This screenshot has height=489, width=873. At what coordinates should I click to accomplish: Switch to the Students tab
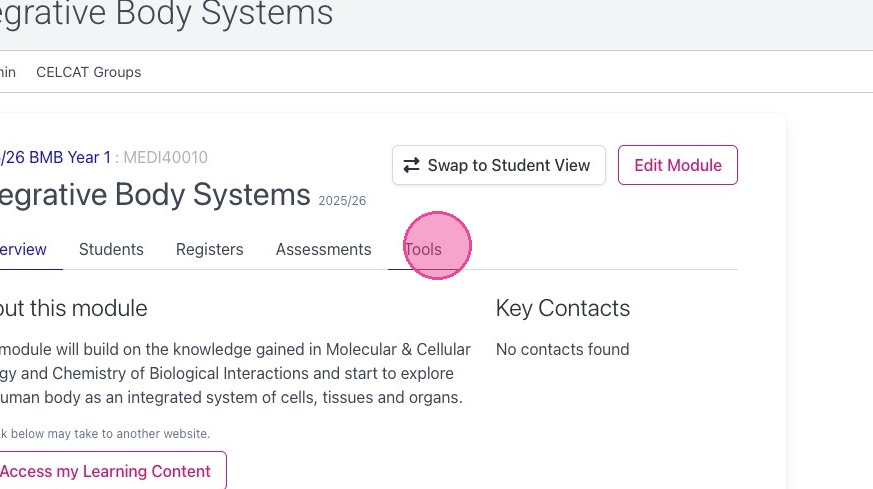click(x=111, y=249)
